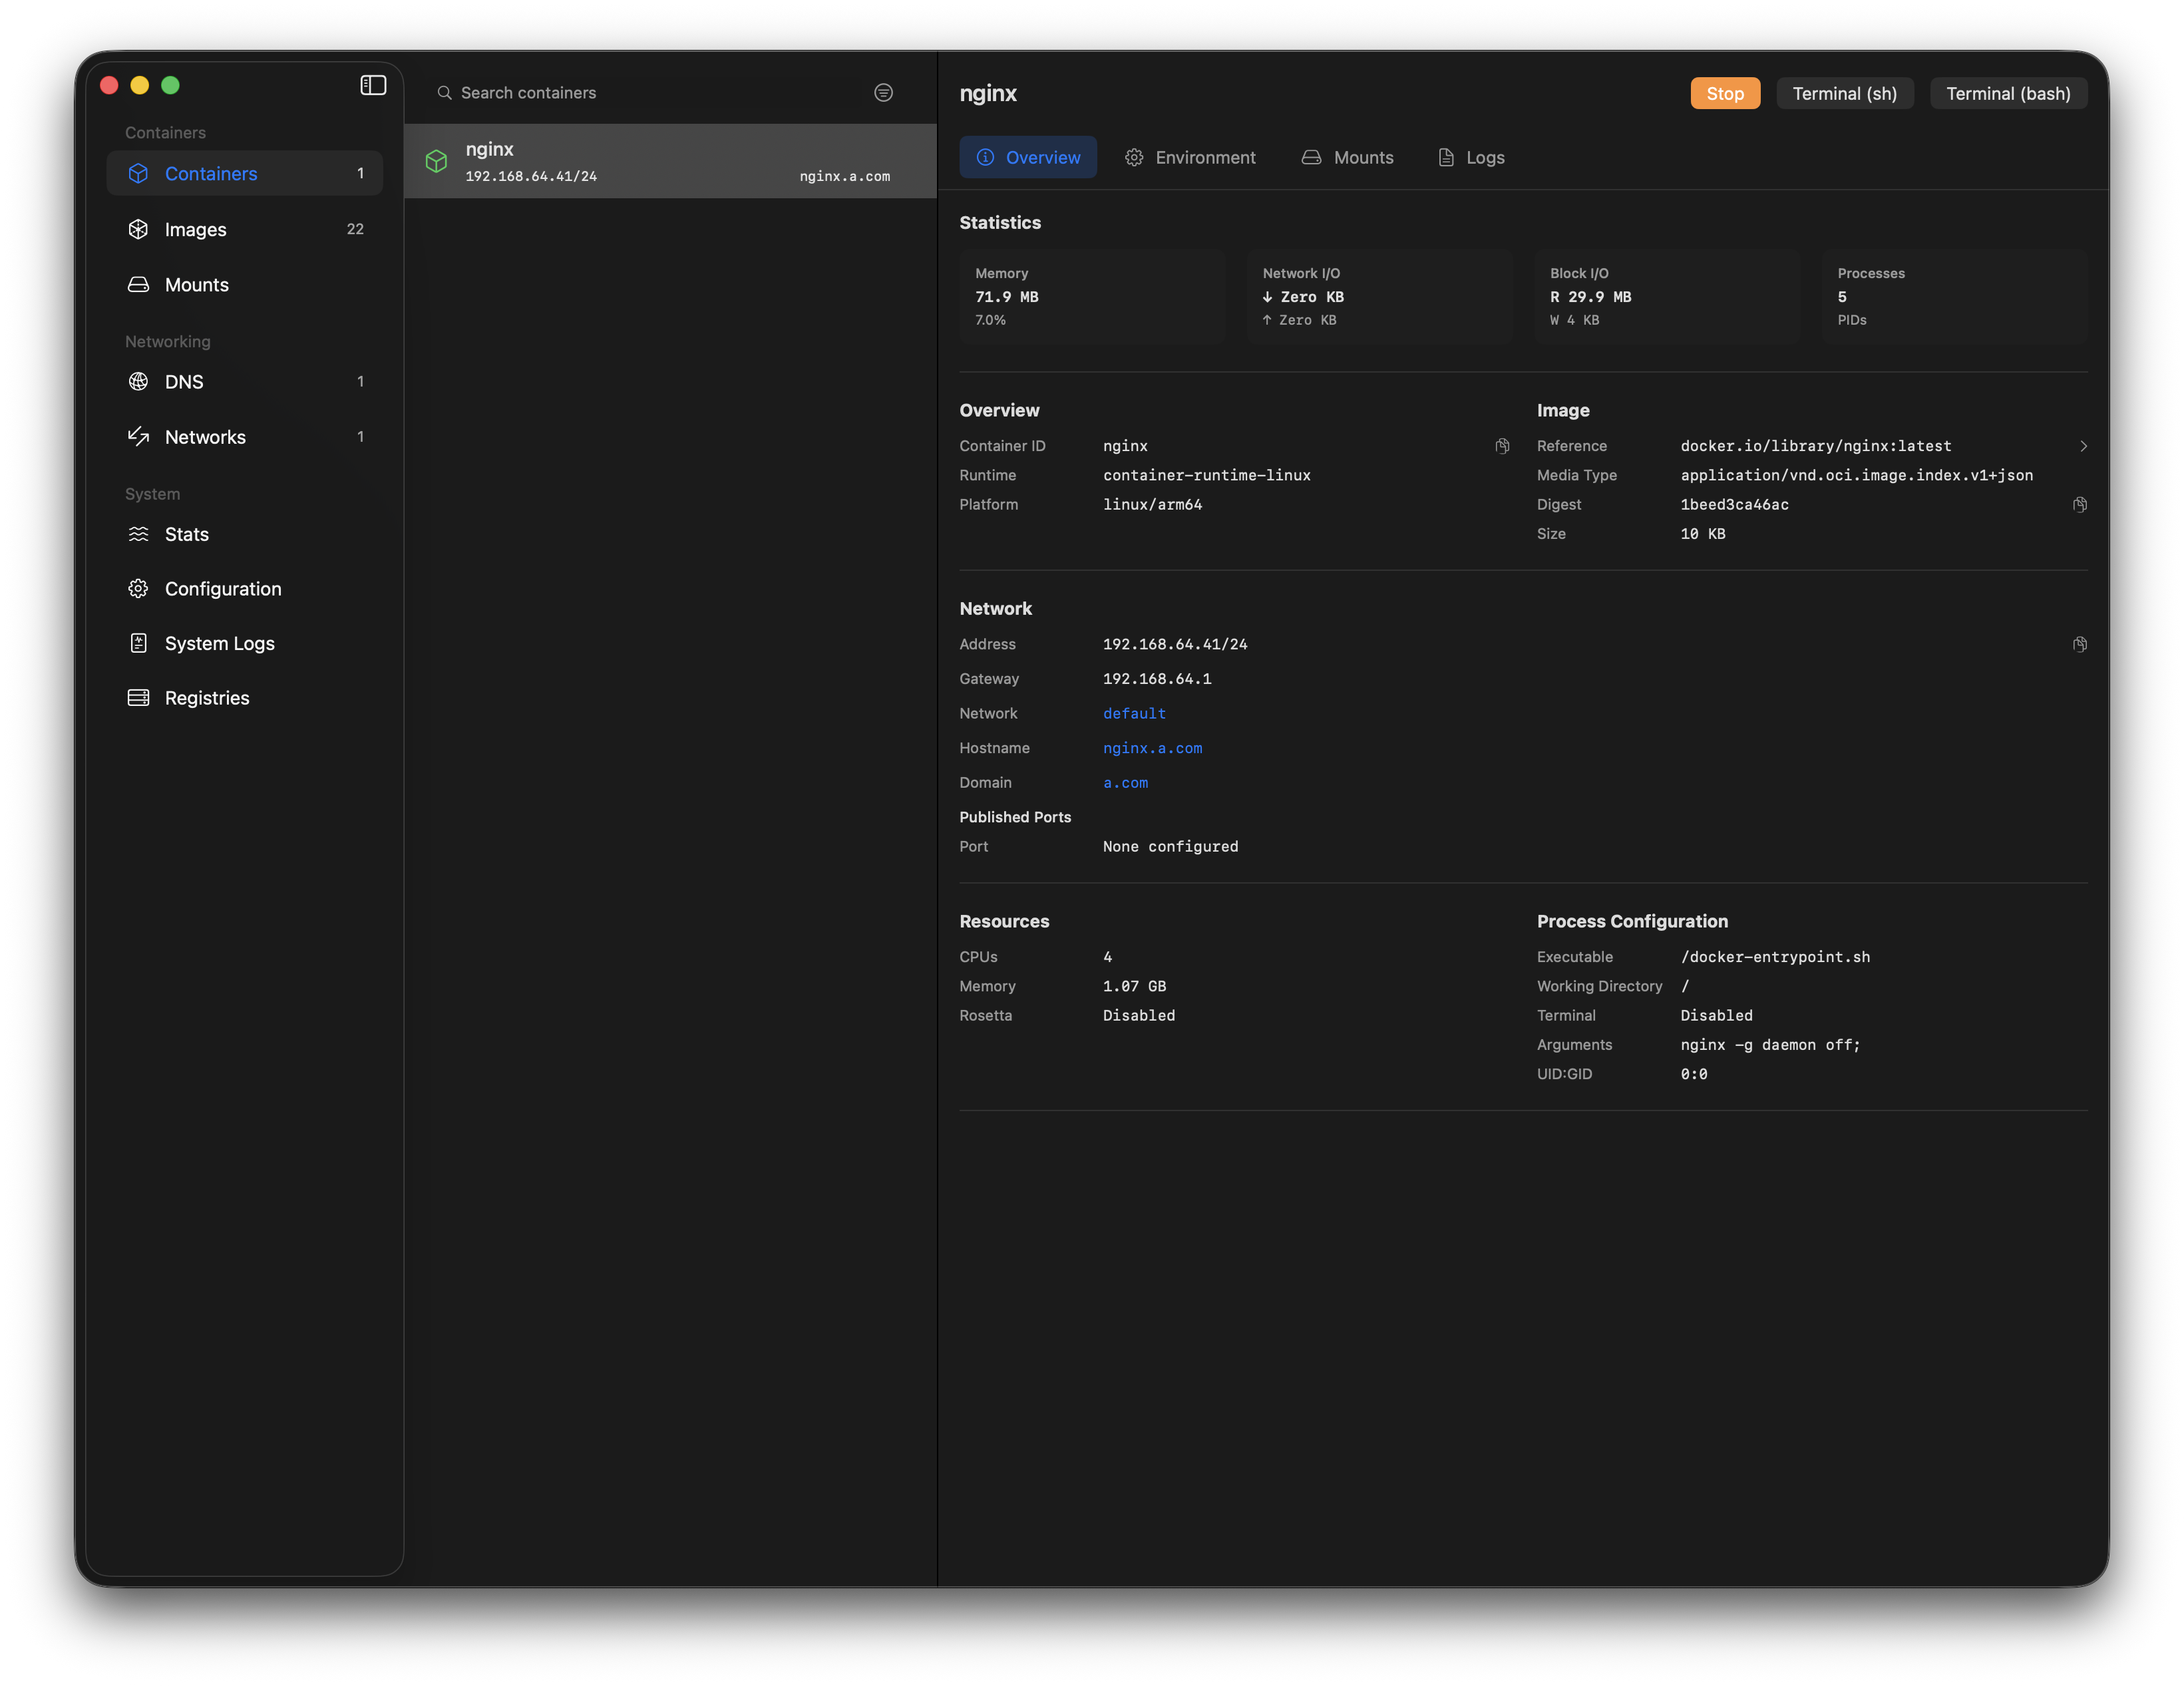Follow the default network link
The height and width of the screenshot is (1686, 2184).
click(x=1134, y=713)
